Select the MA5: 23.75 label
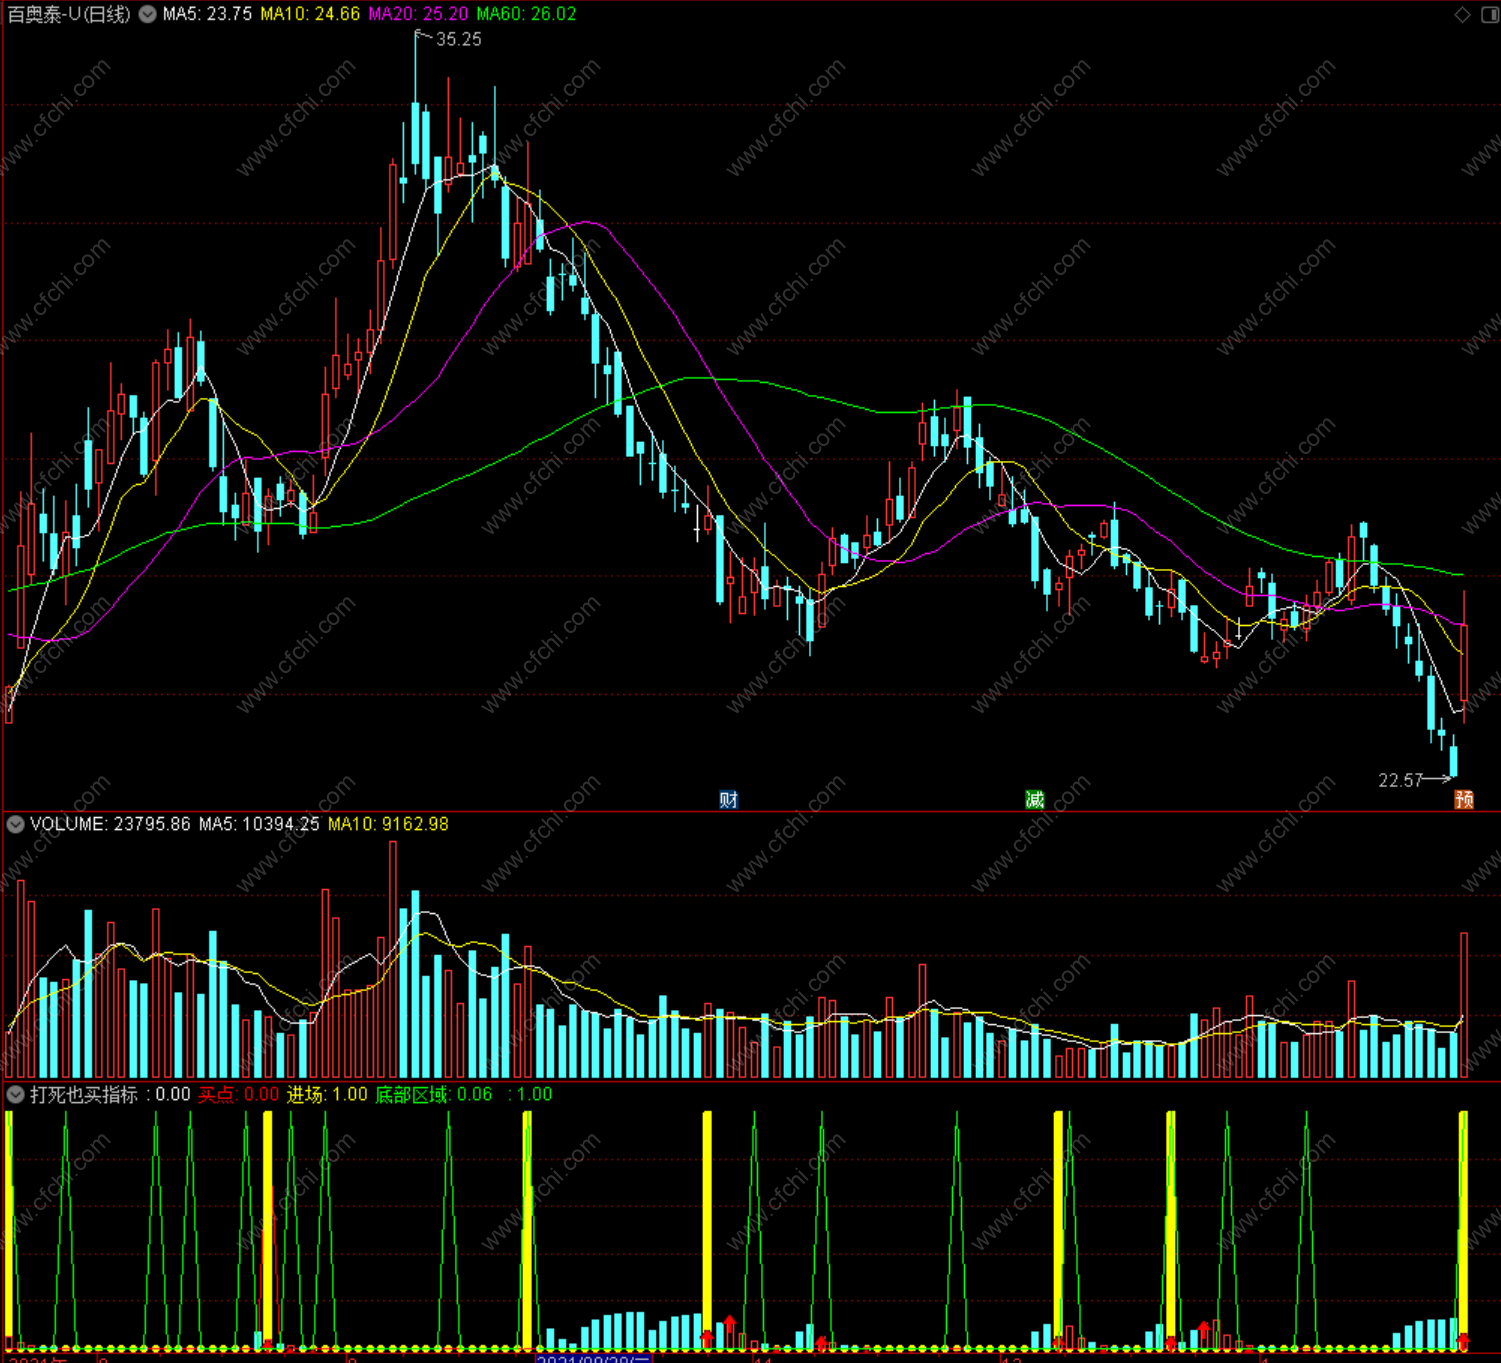 coord(207,14)
